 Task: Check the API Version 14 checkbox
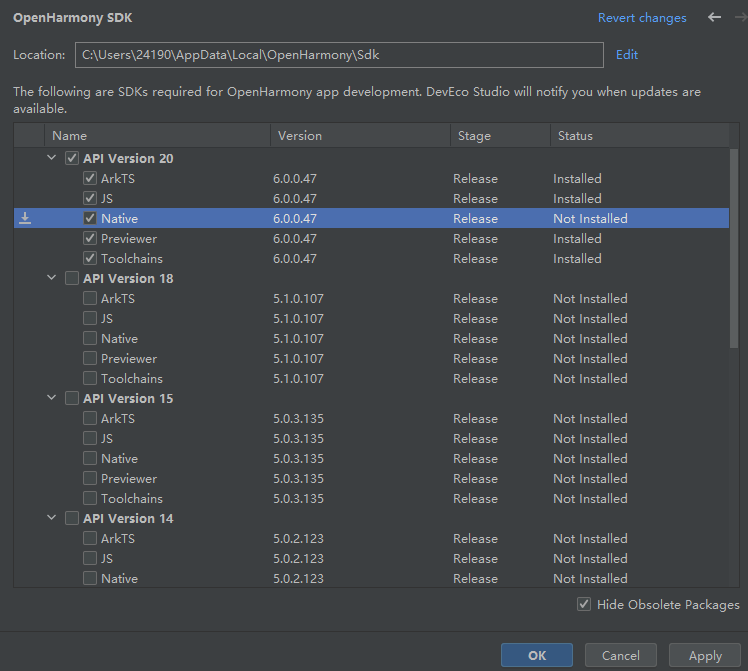(x=72, y=519)
